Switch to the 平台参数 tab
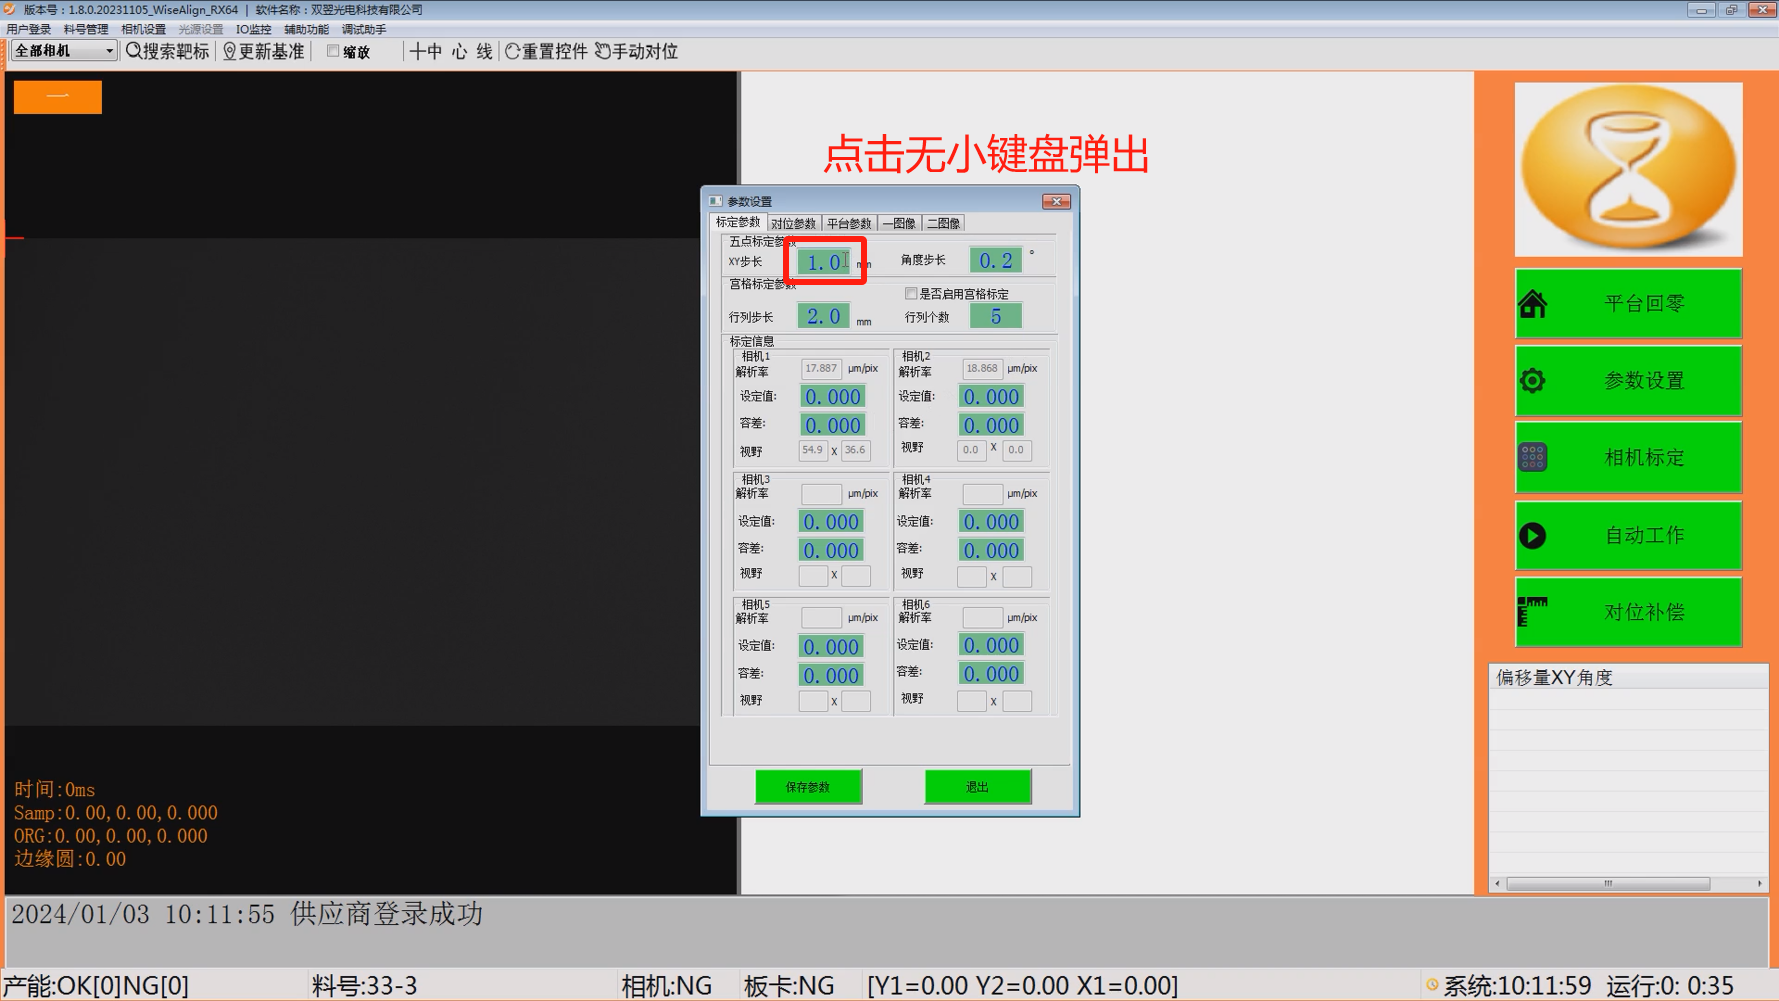Screen dimensions: 1779x1001 coord(848,224)
